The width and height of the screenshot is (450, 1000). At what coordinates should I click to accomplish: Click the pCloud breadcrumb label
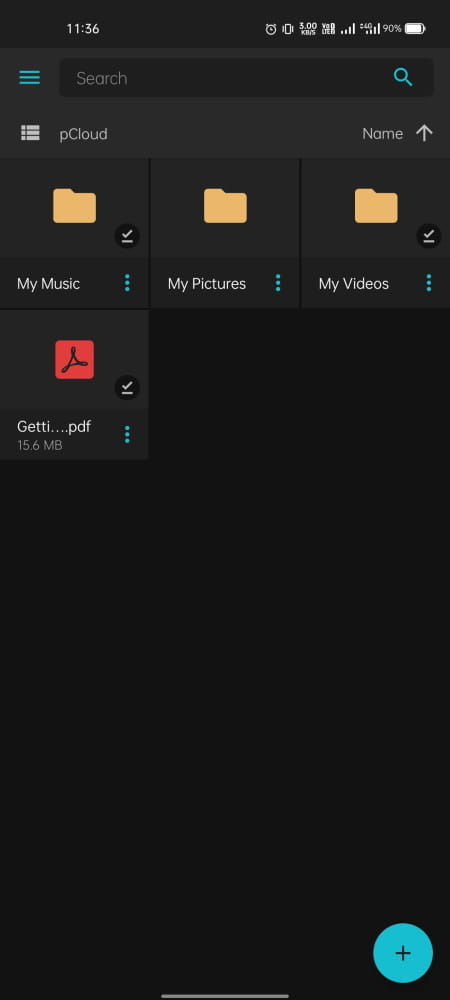tap(83, 134)
